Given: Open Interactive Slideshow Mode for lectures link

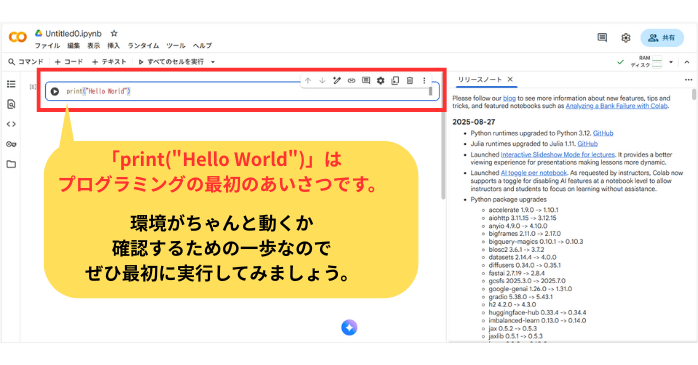Looking at the screenshot, I should (557, 154).
